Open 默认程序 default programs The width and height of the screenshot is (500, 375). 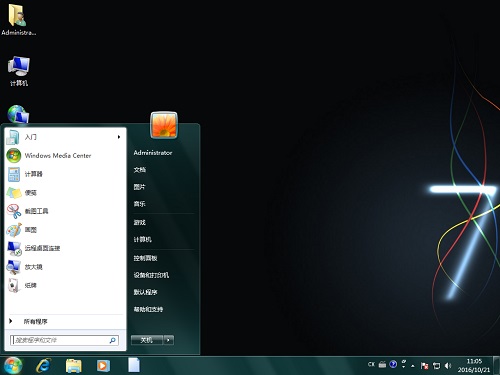pos(145,292)
